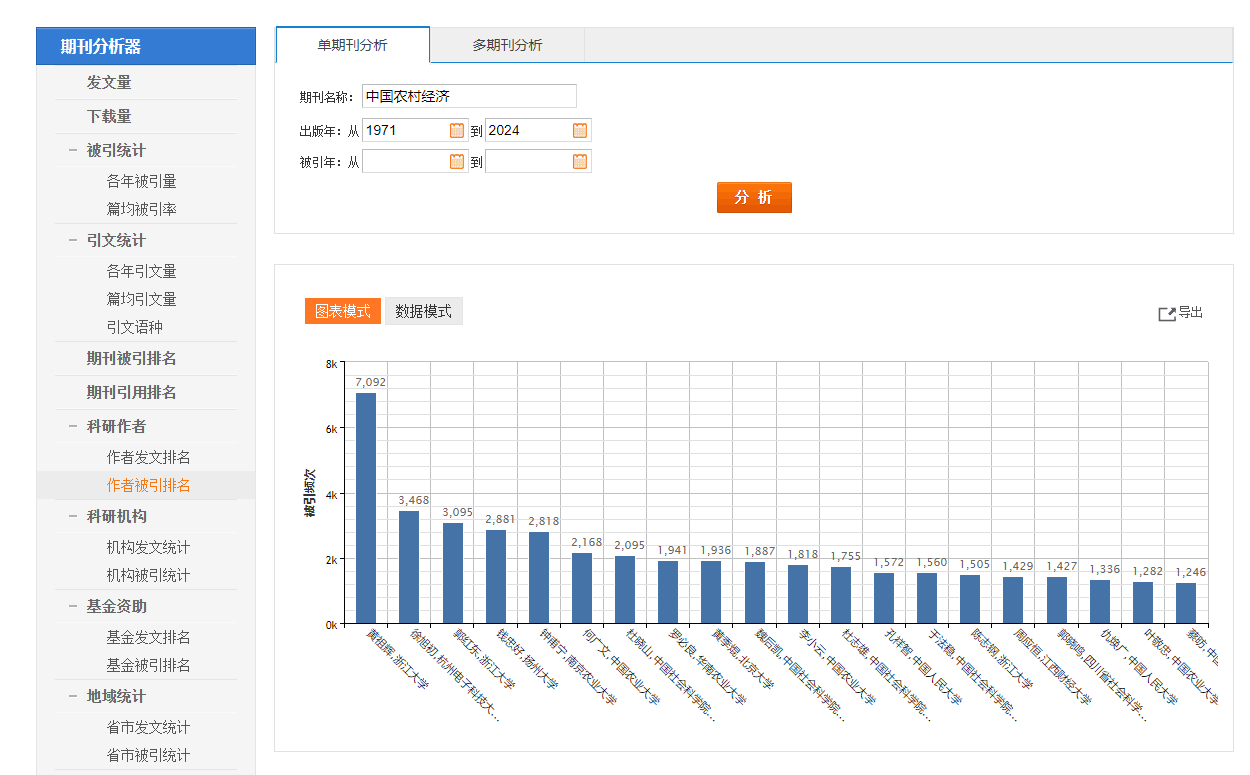Viewport: 1250px width, 775px height.
Task: Collapse the 被引统计 section
Action: 73,150
